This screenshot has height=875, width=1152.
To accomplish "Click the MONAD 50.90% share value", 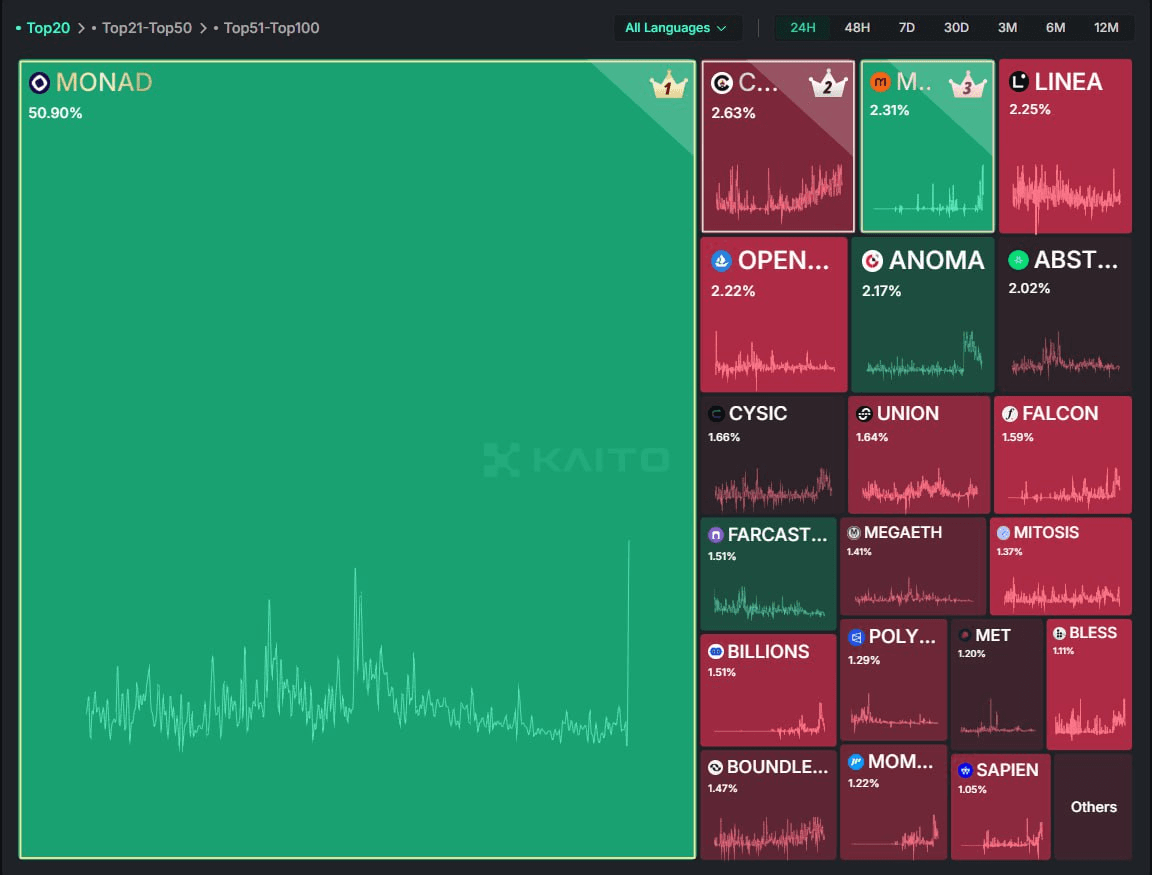I will click(55, 113).
